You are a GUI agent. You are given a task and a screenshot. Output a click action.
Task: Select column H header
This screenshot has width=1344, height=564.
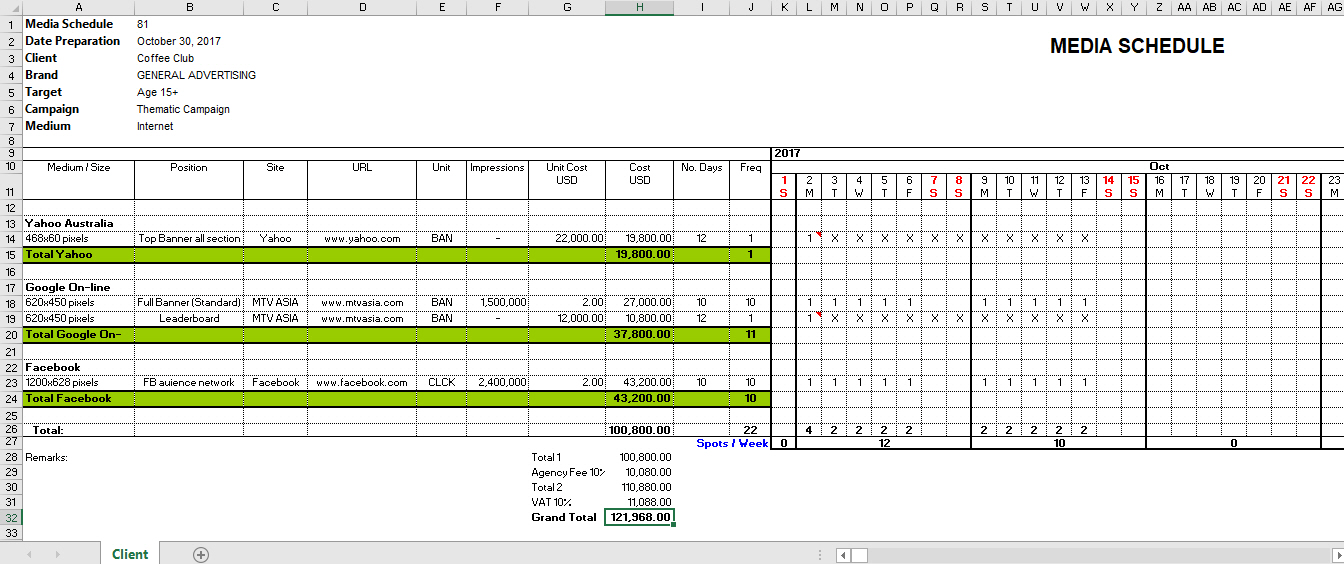point(639,7)
